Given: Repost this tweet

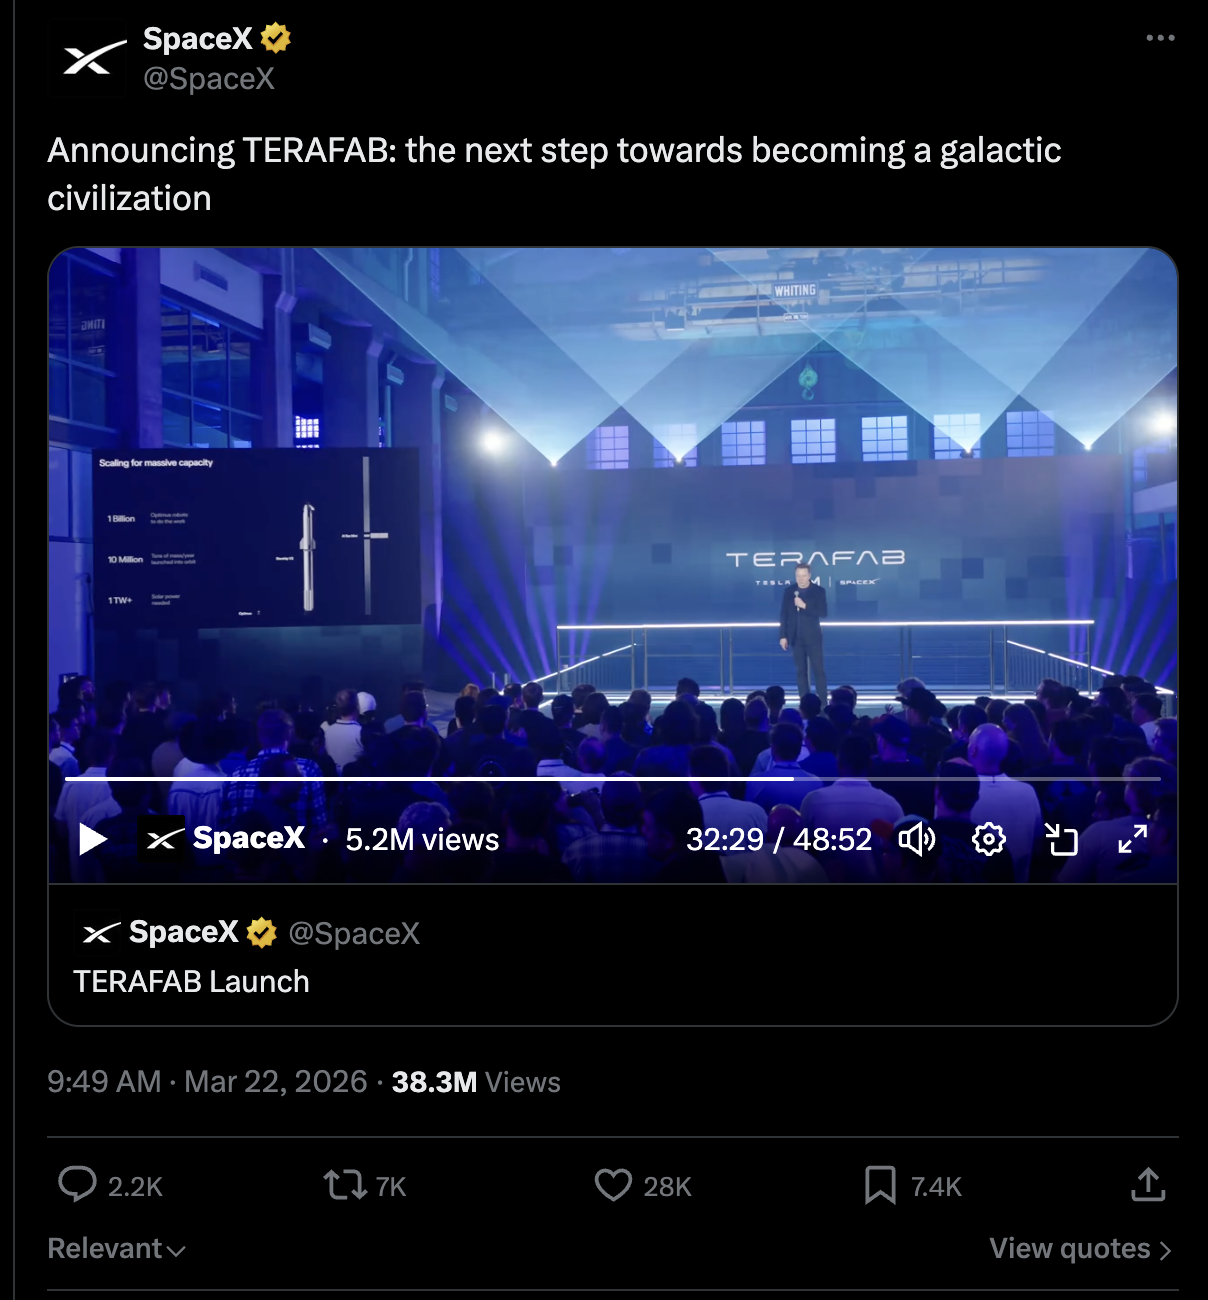Looking at the screenshot, I should point(344,1185).
